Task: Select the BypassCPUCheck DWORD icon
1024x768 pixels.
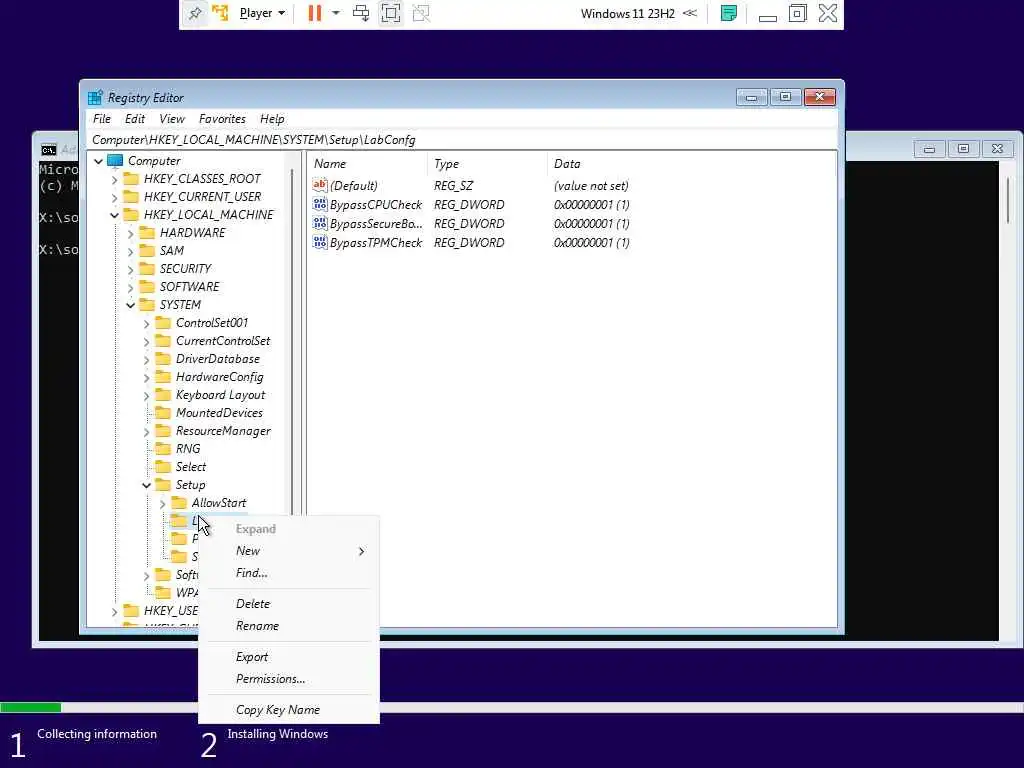Action: [x=319, y=204]
